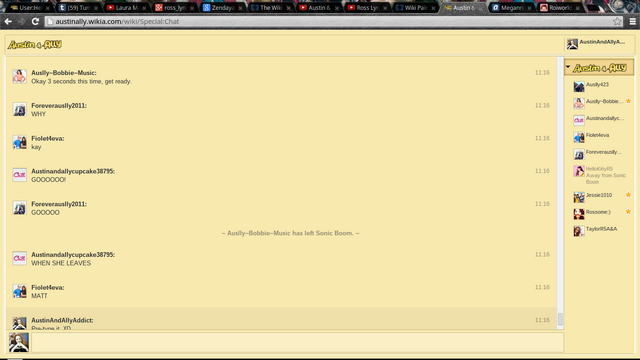This screenshot has width=640, height=360.
Task: Click Jessie1010 avatar in user list
Action: point(579,197)
